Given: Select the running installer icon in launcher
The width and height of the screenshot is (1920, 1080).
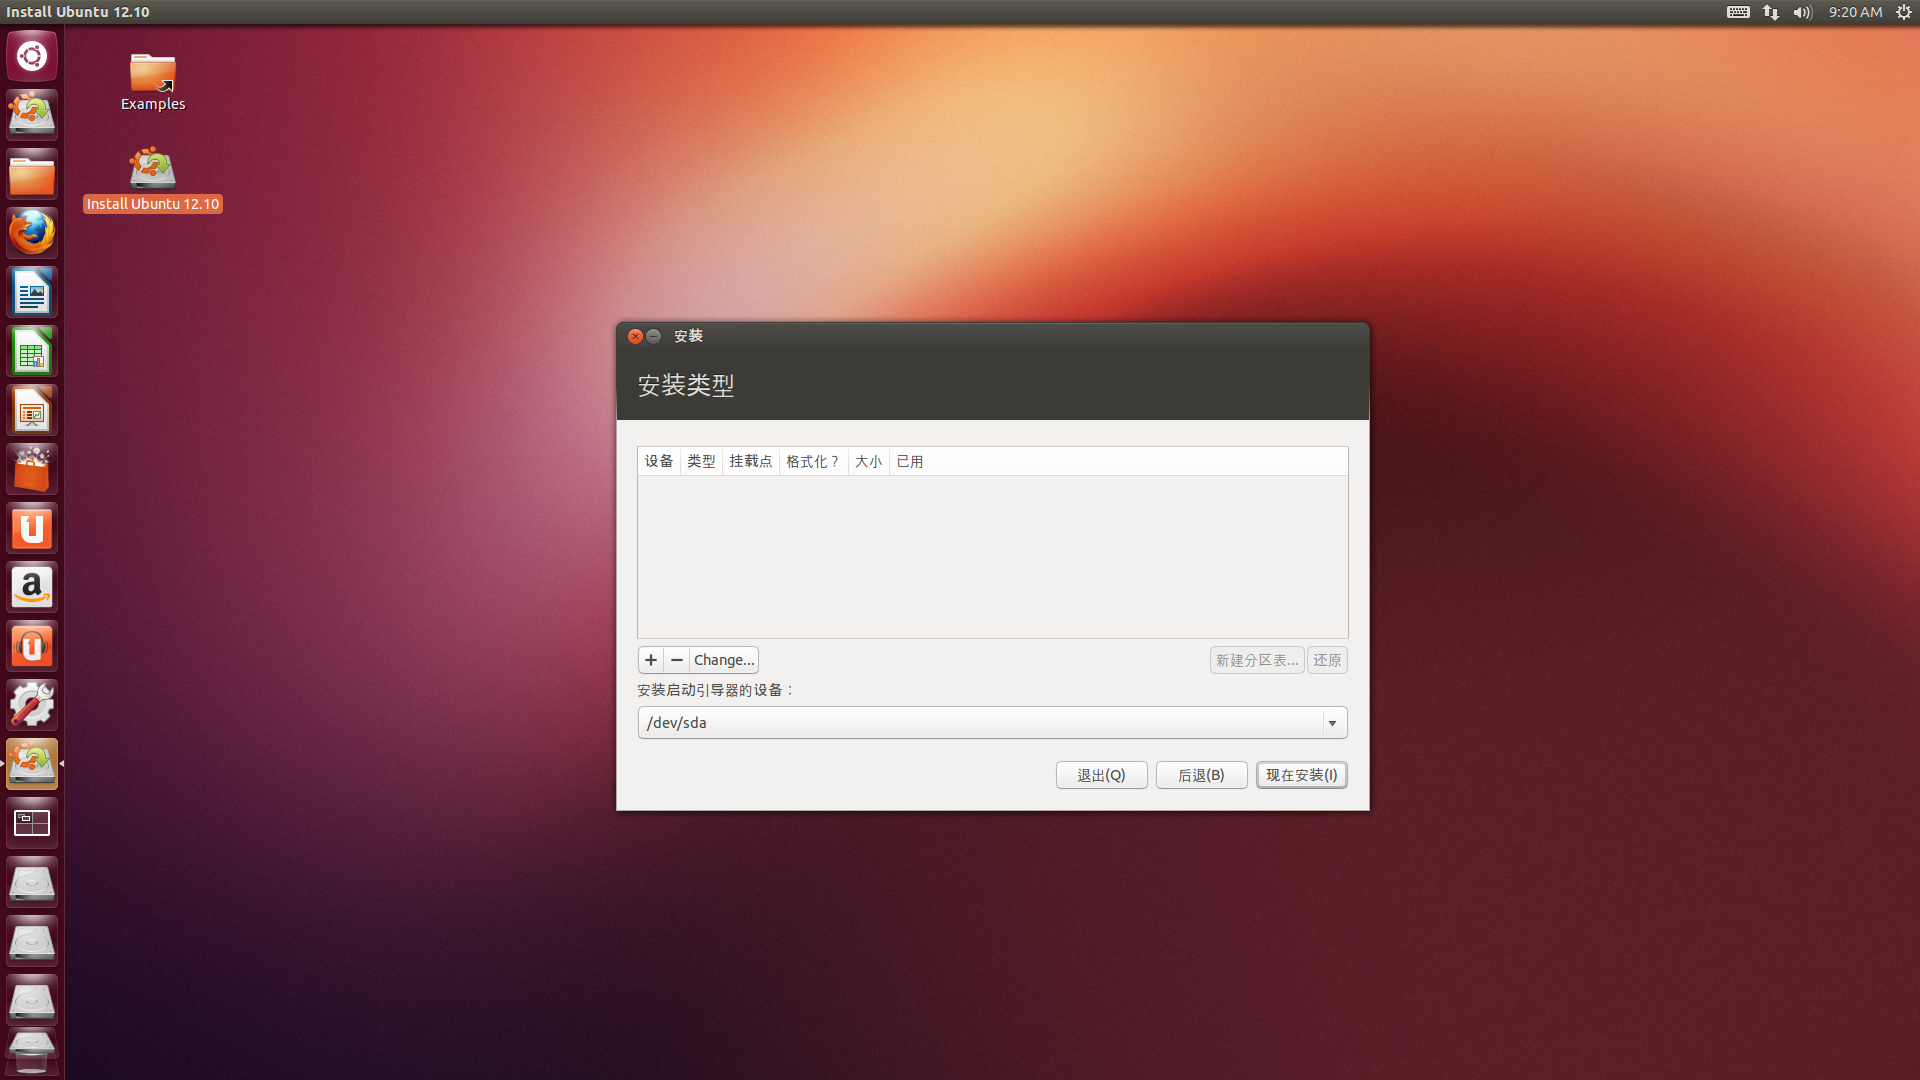Looking at the screenshot, I should 32,764.
